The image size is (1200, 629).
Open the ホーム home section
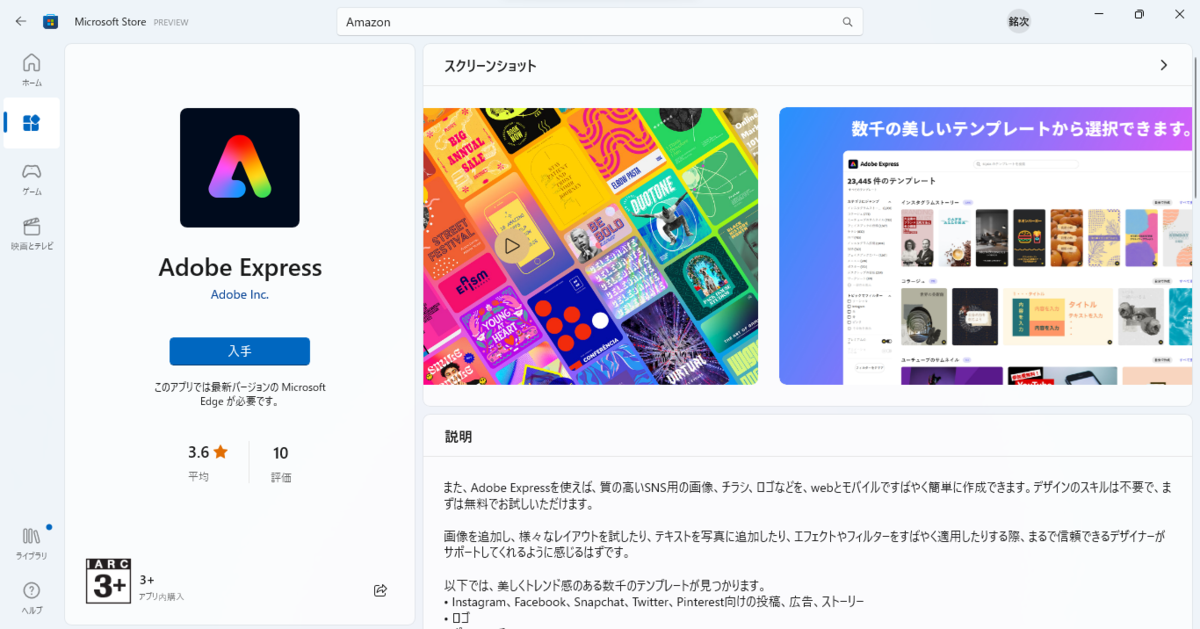point(32,70)
